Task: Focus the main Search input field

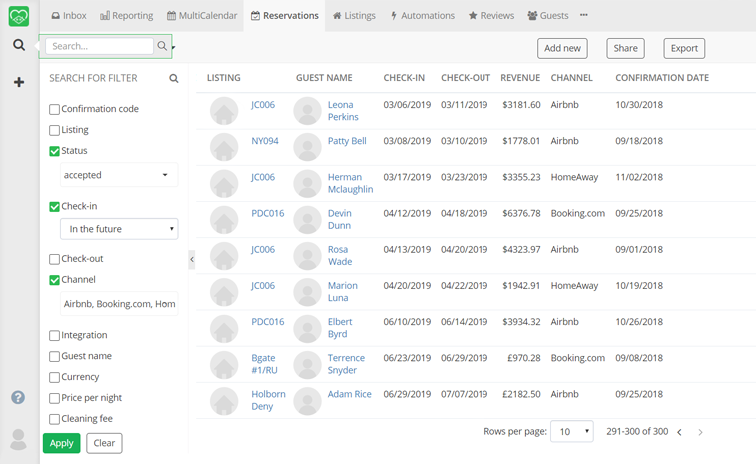Action: click(99, 46)
